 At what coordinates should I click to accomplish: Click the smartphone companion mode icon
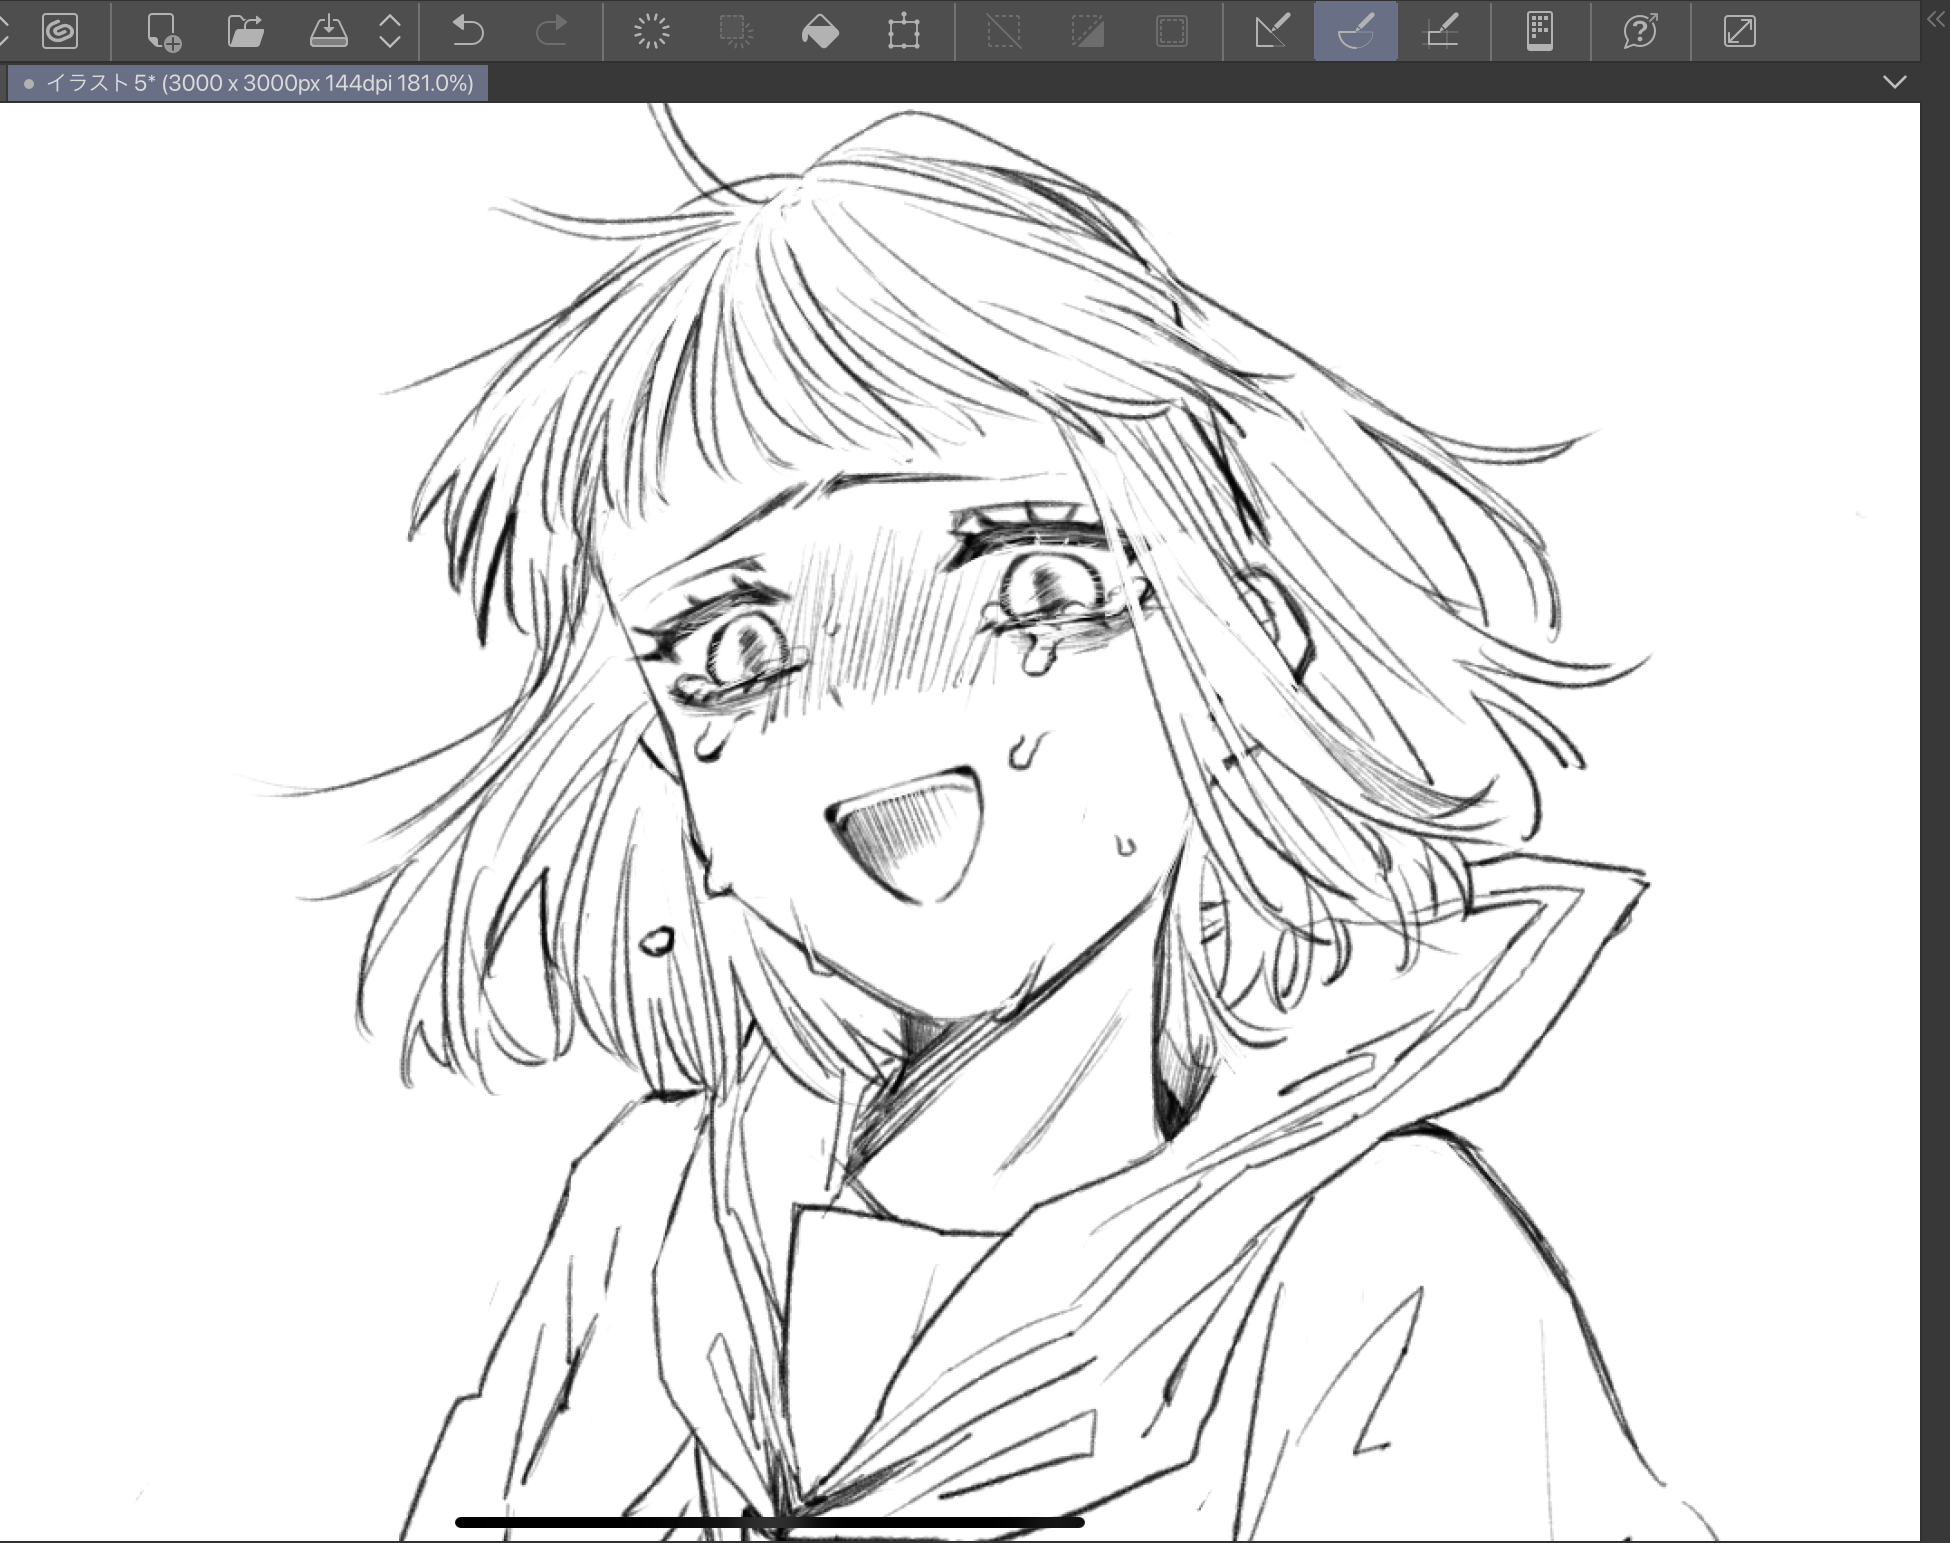(1540, 31)
